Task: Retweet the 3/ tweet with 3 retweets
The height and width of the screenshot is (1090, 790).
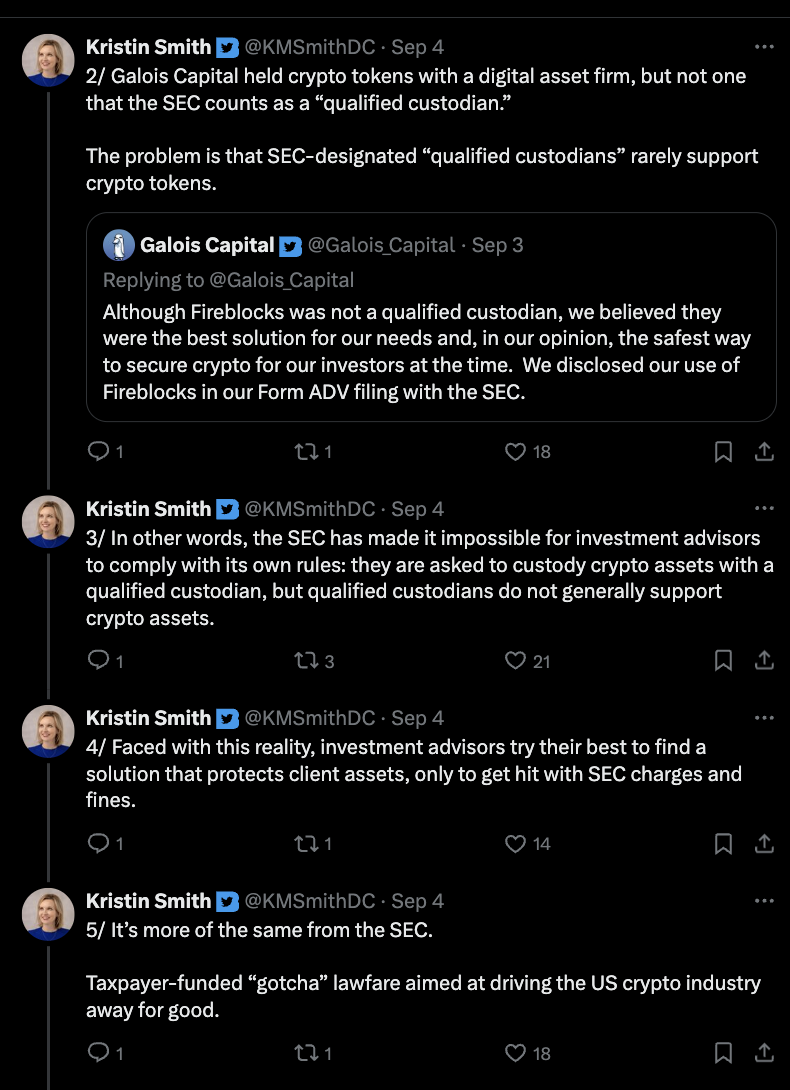Action: click(x=305, y=660)
